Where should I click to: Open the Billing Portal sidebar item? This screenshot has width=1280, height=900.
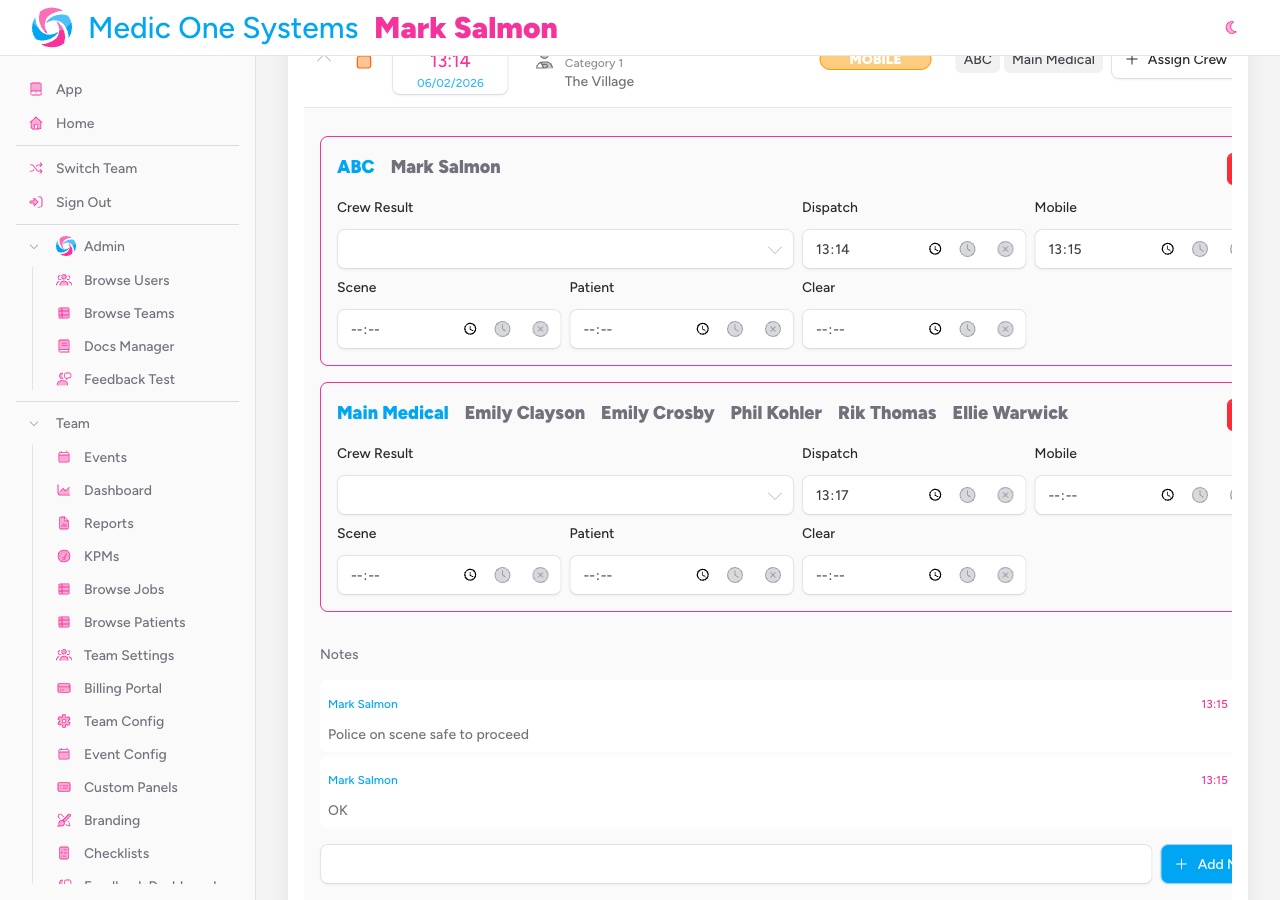click(x=122, y=688)
